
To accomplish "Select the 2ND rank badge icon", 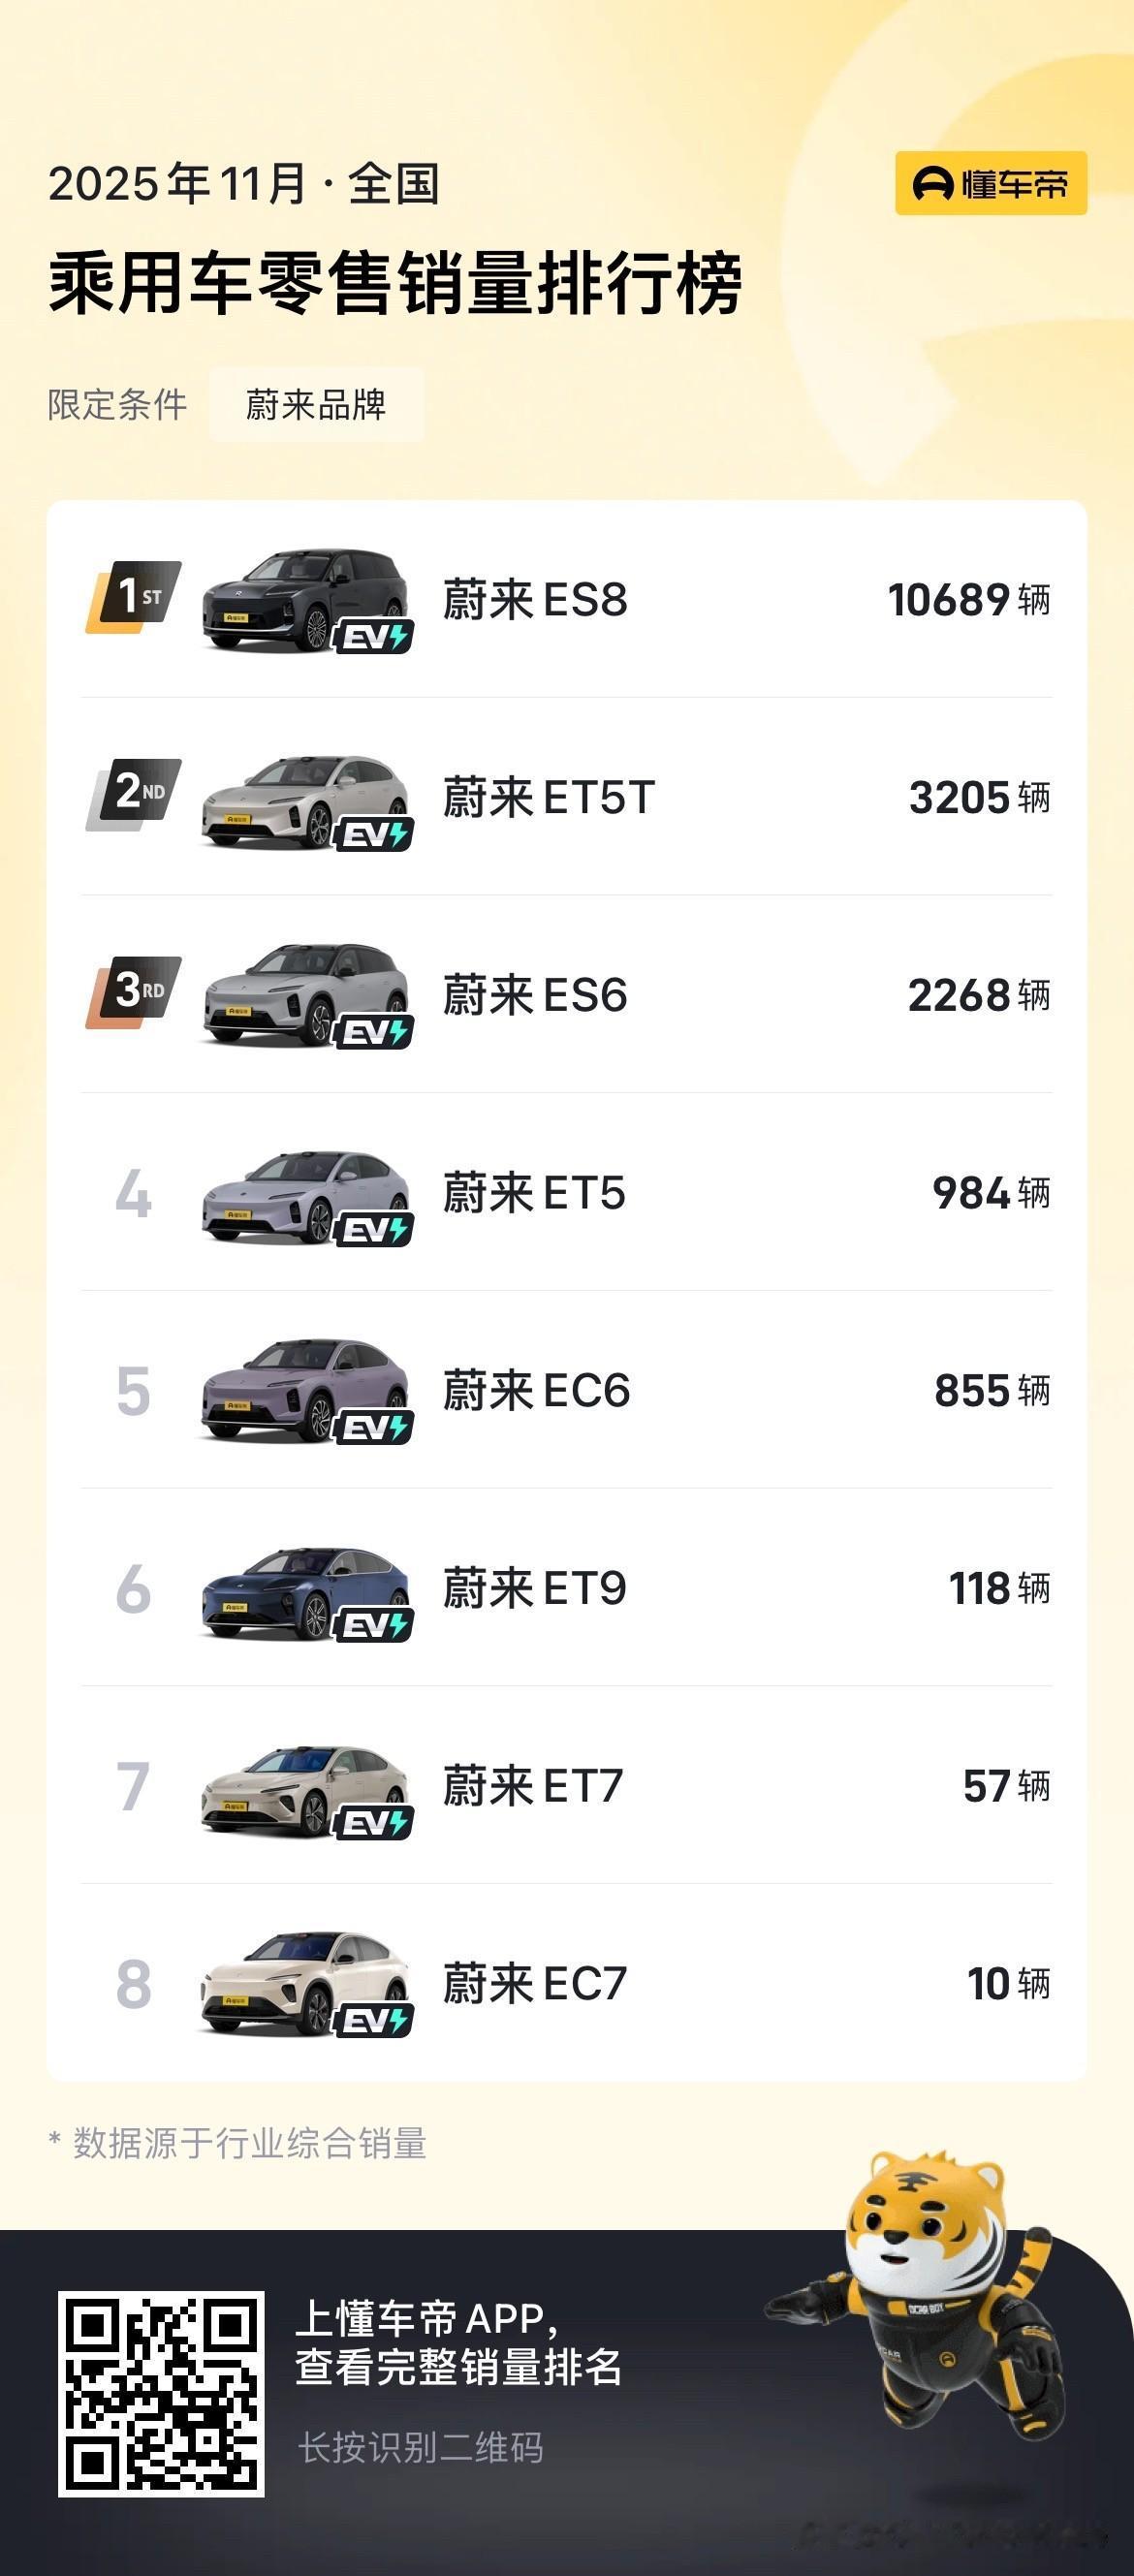I will click(134, 794).
